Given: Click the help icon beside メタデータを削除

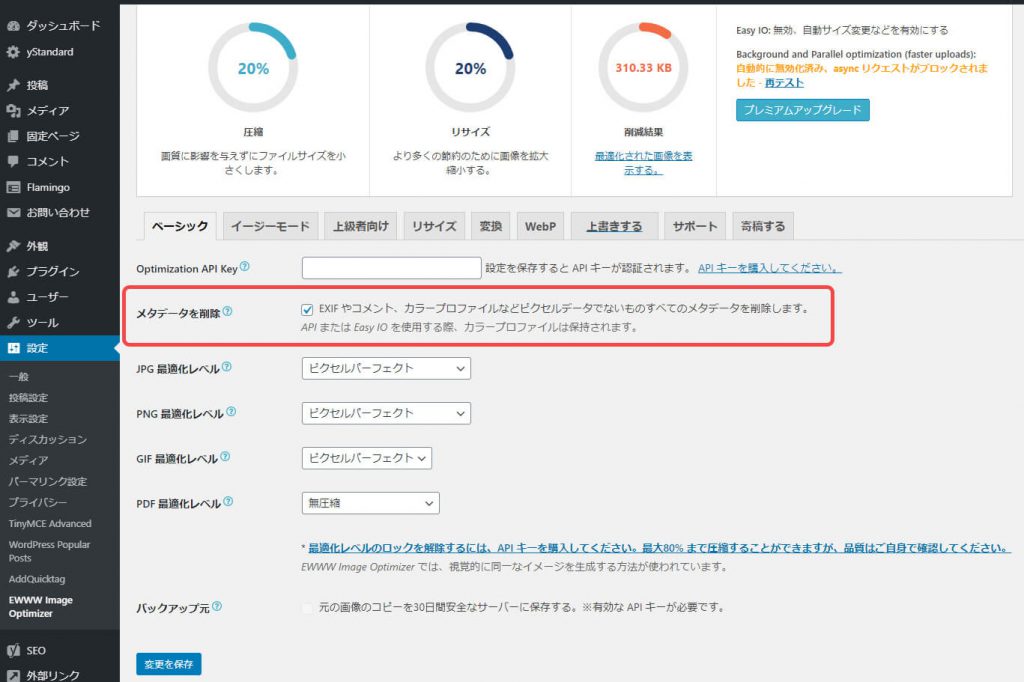Looking at the screenshot, I should click(227, 312).
